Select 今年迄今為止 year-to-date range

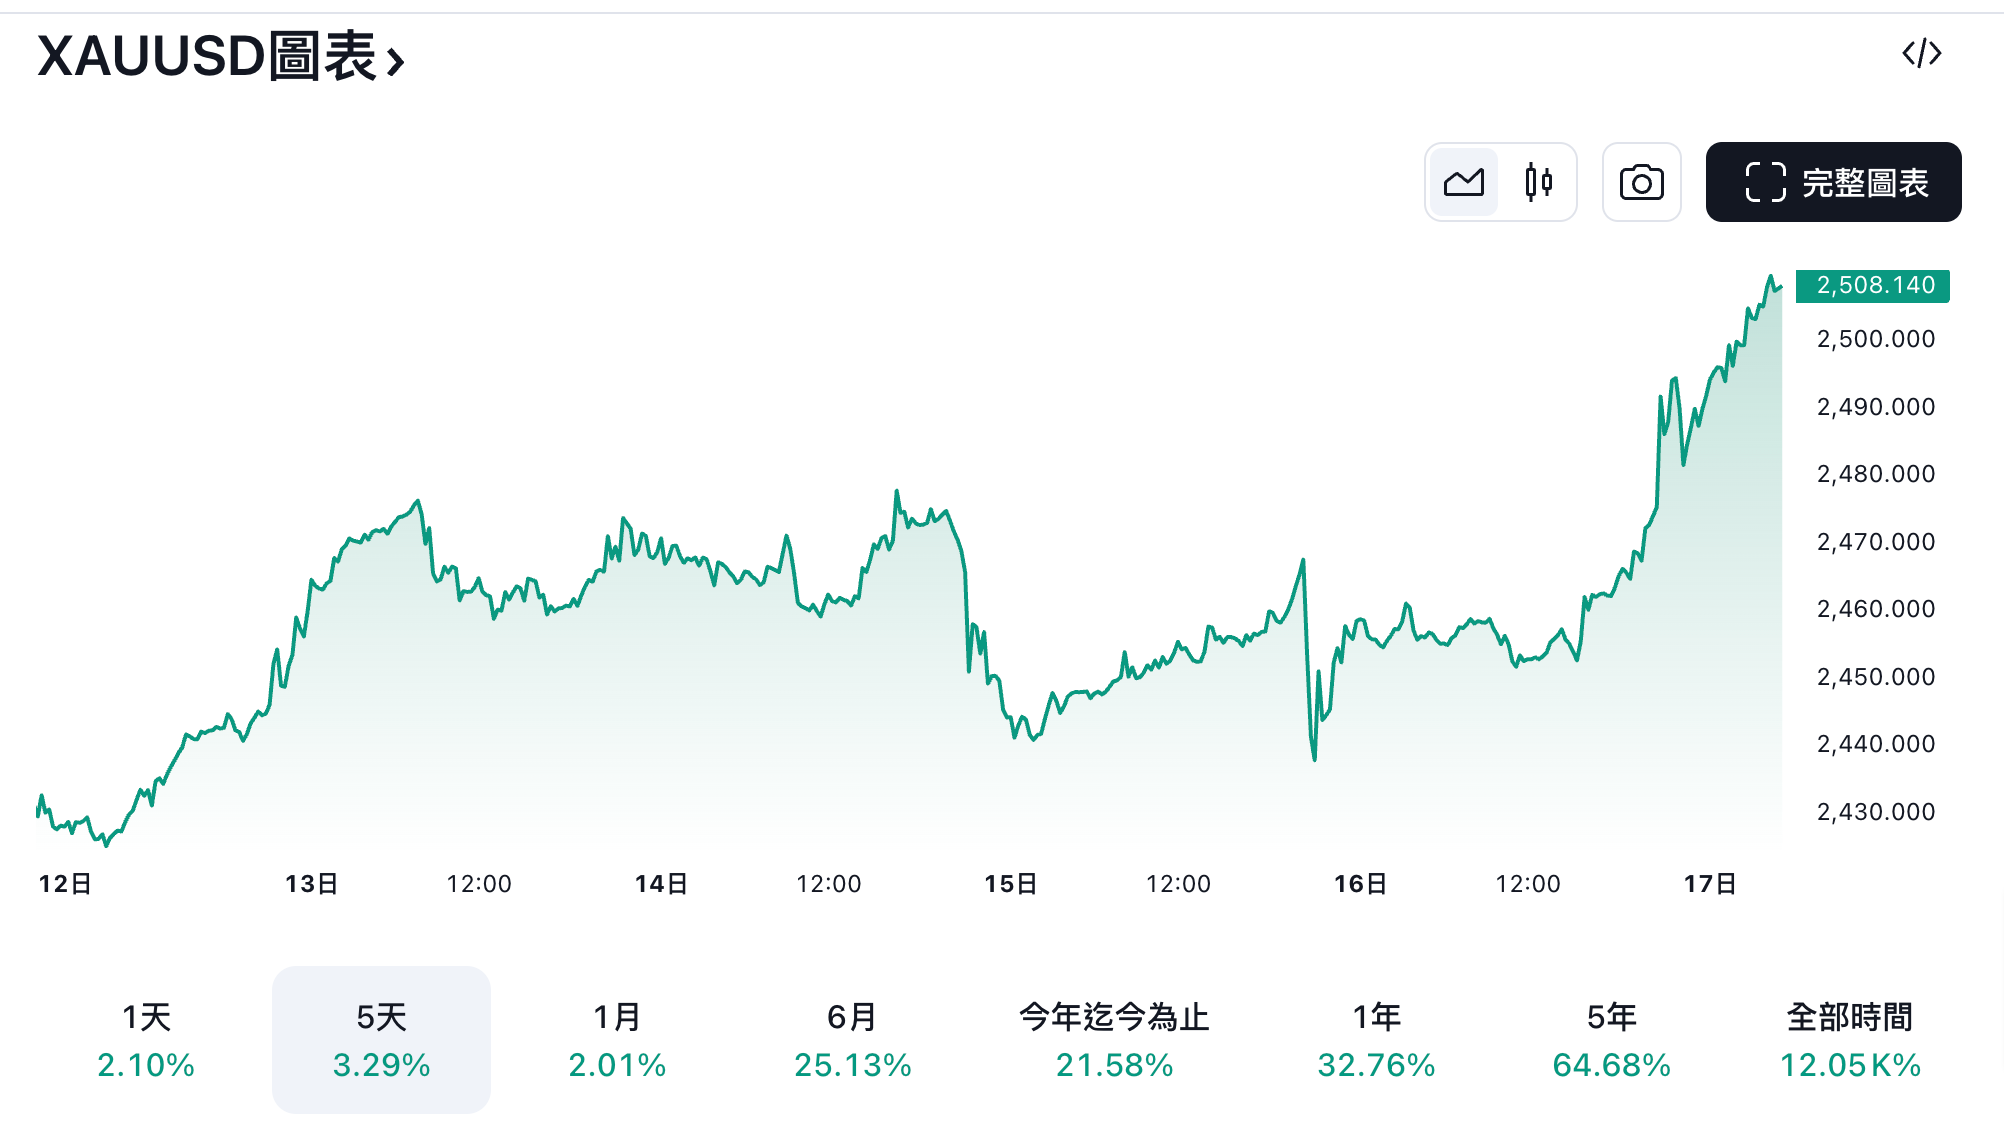[1113, 1038]
